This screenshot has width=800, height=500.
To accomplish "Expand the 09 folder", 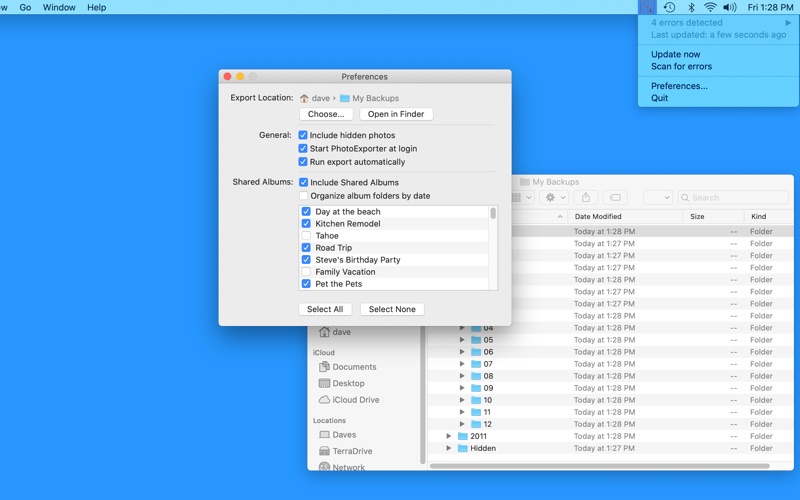I will tap(462, 388).
